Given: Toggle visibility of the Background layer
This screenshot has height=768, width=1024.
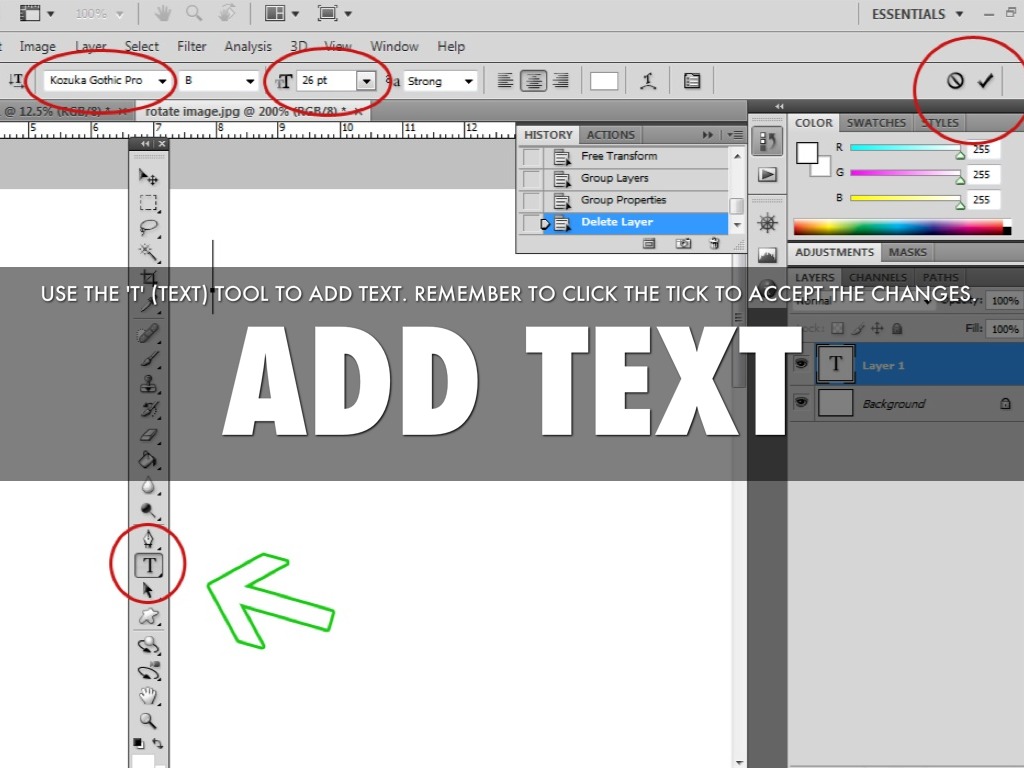Looking at the screenshot, I should pyautogui.click(x=801, y=403).
